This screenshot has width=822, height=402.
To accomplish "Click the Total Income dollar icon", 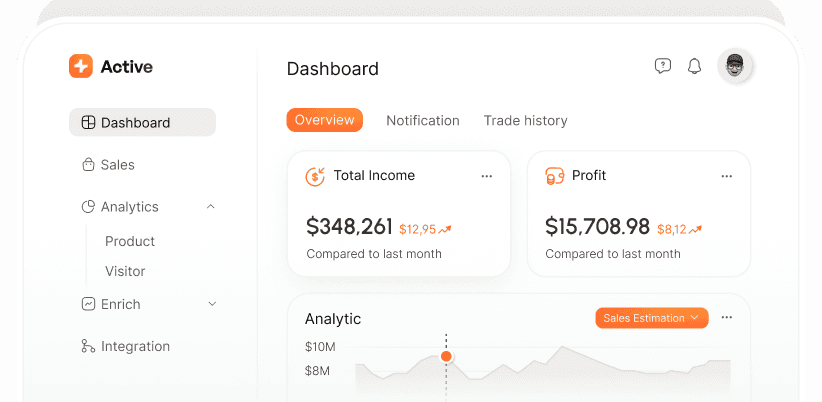I will tap(315, 176).
